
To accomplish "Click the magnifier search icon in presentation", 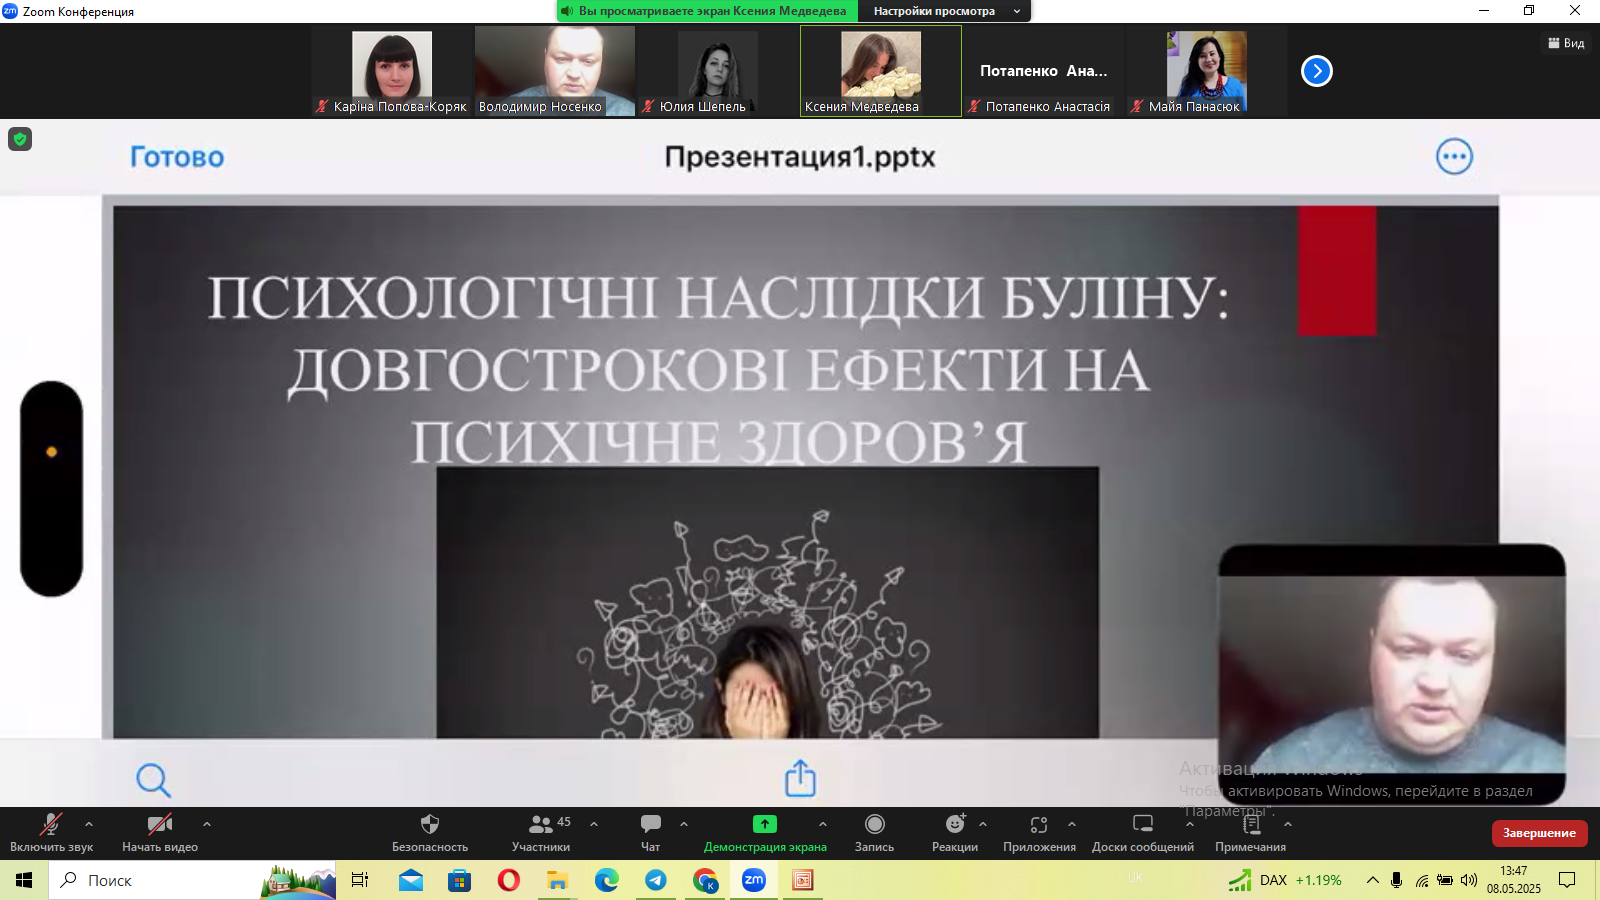I will [x=153, y=779].
